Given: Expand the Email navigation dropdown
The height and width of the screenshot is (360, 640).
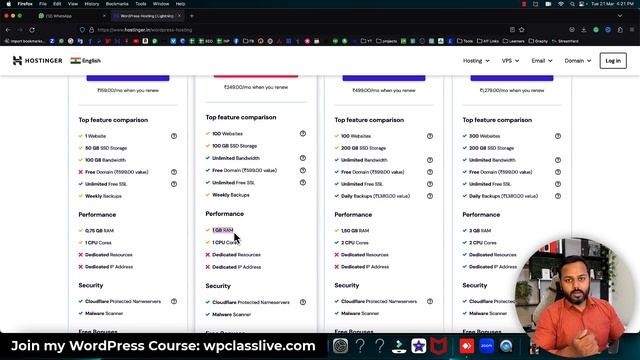Looking at the screenshot, I should (542, 60).
